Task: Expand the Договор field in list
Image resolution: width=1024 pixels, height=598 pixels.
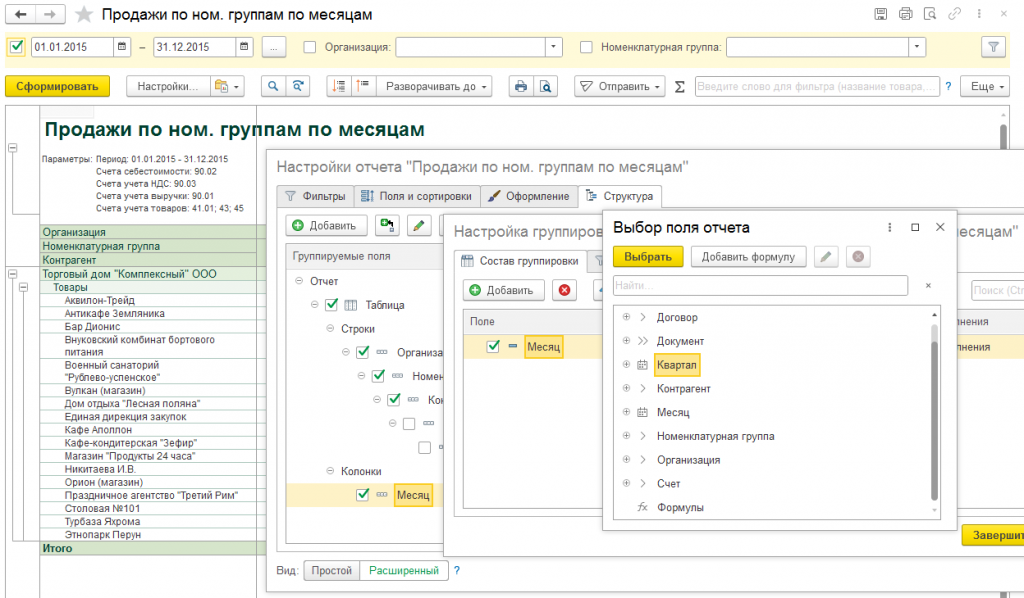Action: 626,317
